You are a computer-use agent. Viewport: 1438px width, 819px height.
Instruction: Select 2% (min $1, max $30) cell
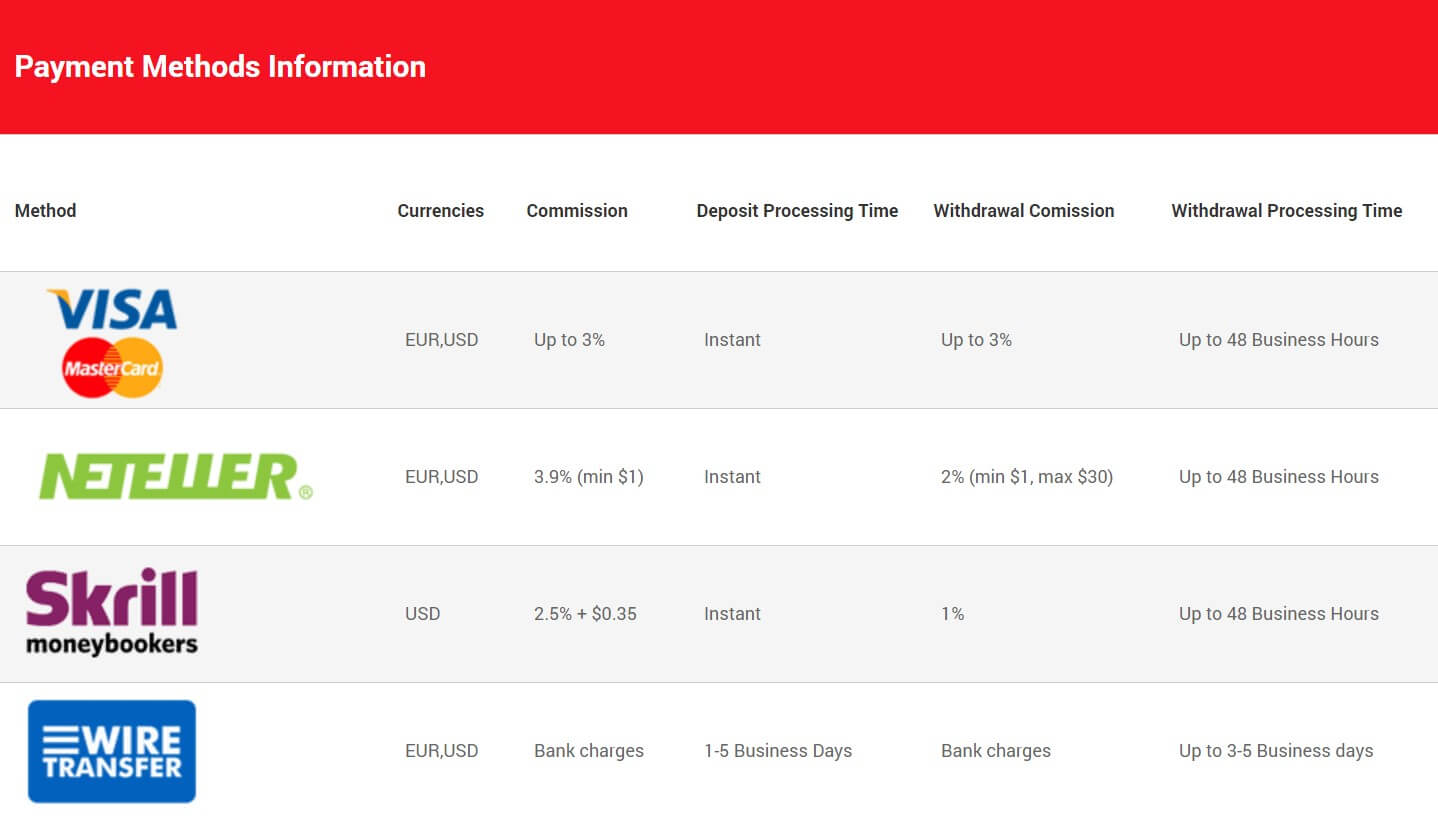[x=1026, y=477]
